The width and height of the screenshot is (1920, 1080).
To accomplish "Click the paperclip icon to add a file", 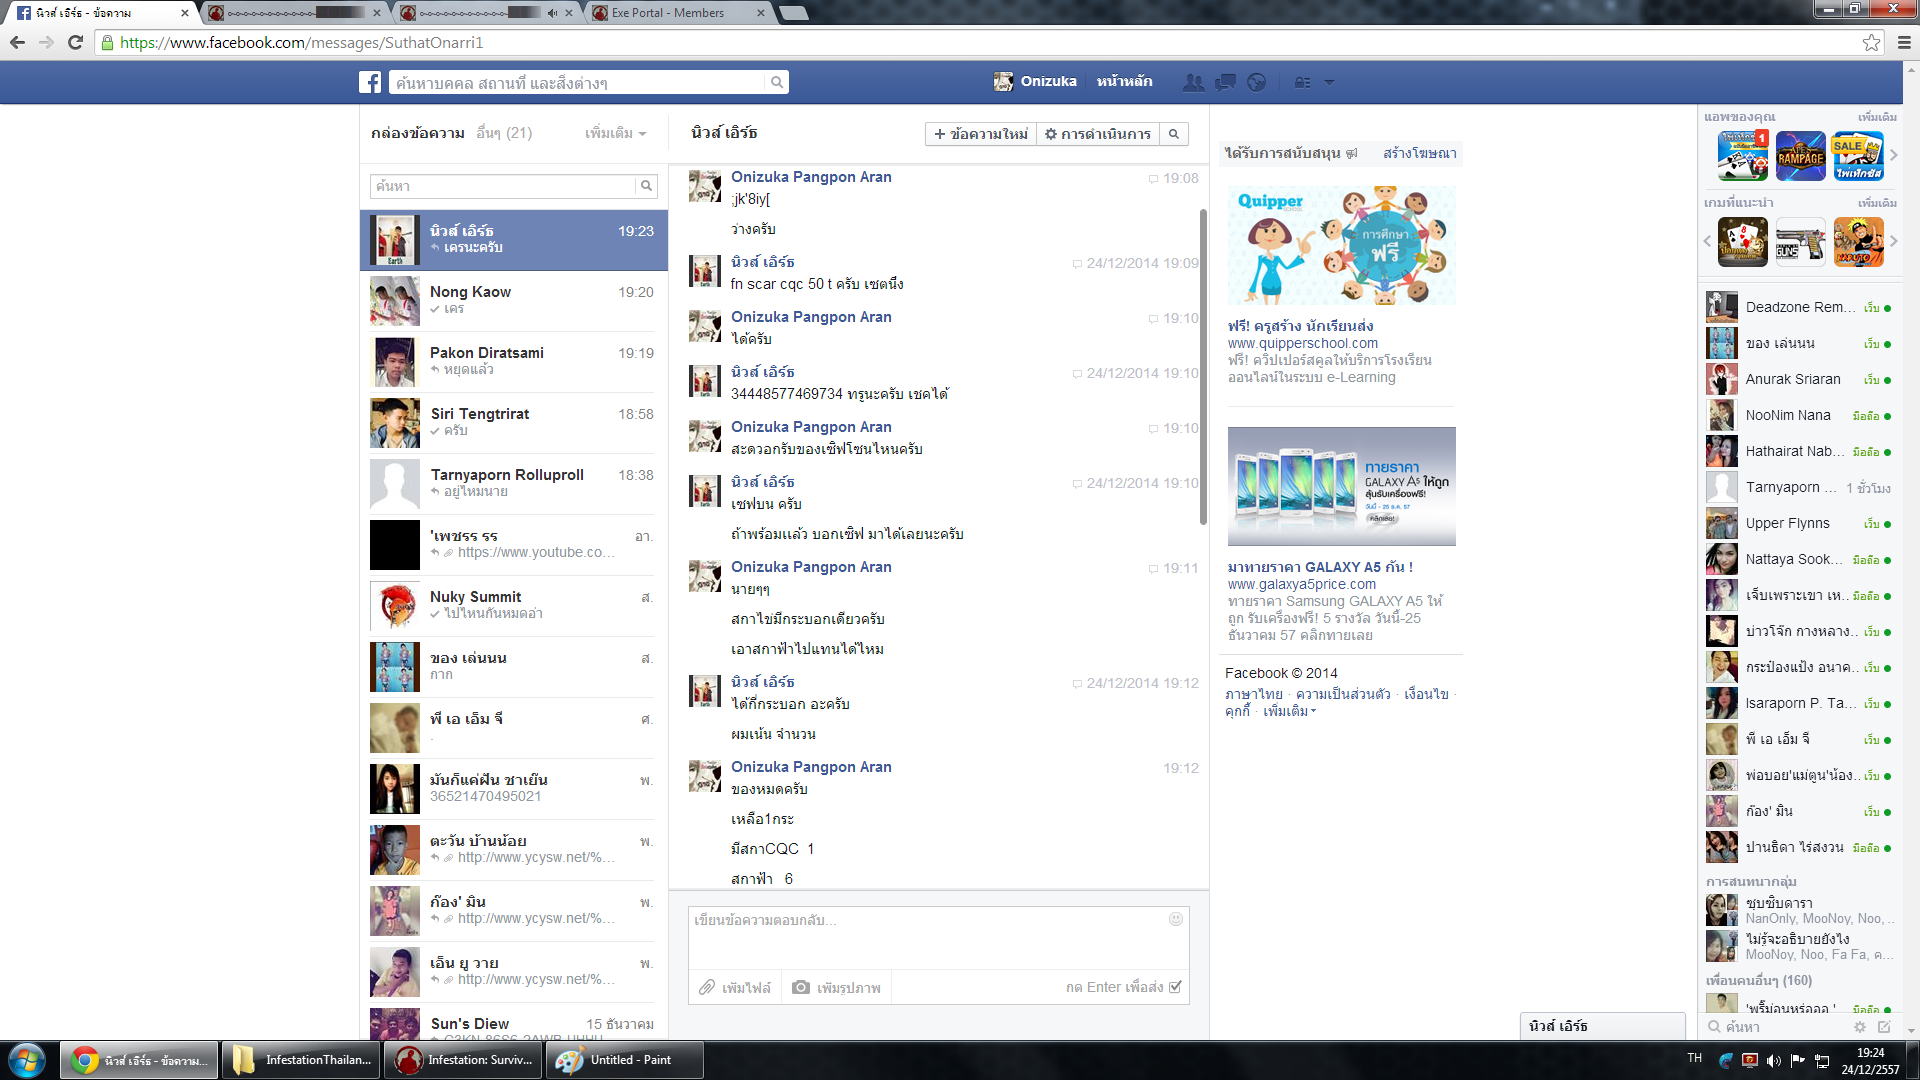I will [x=707, y=987].
